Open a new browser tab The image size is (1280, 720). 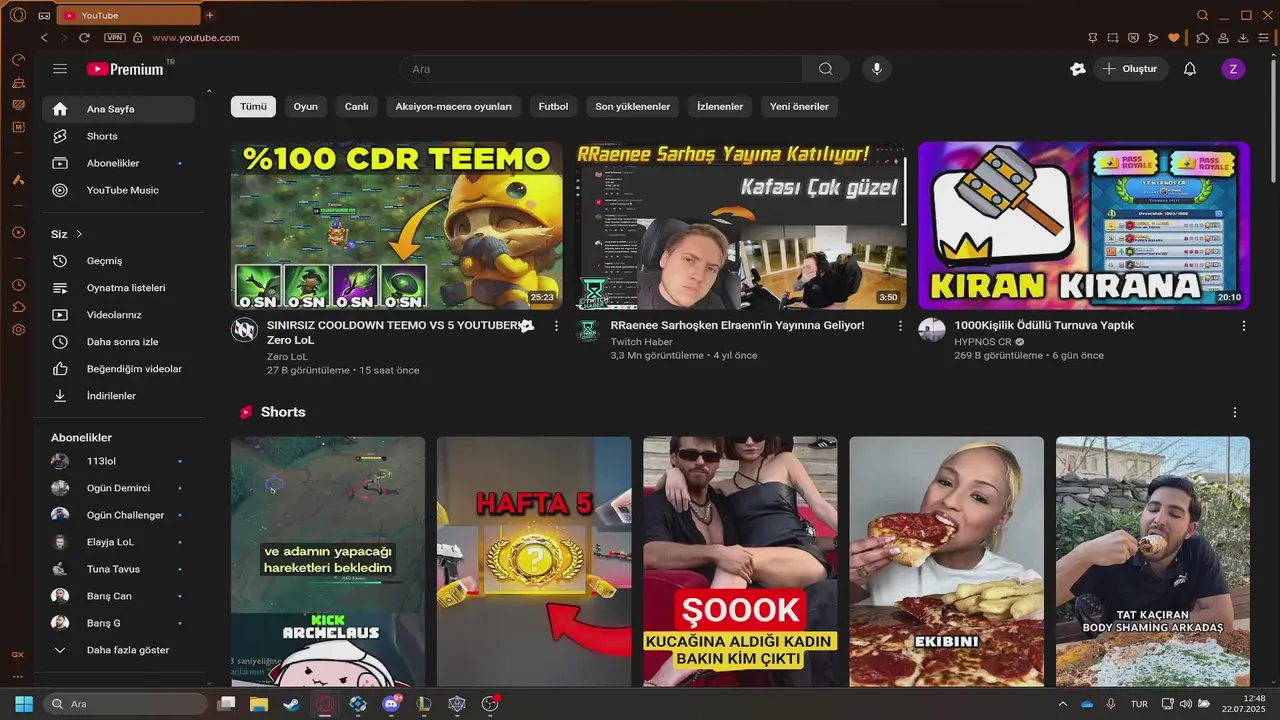coord(209,15)
